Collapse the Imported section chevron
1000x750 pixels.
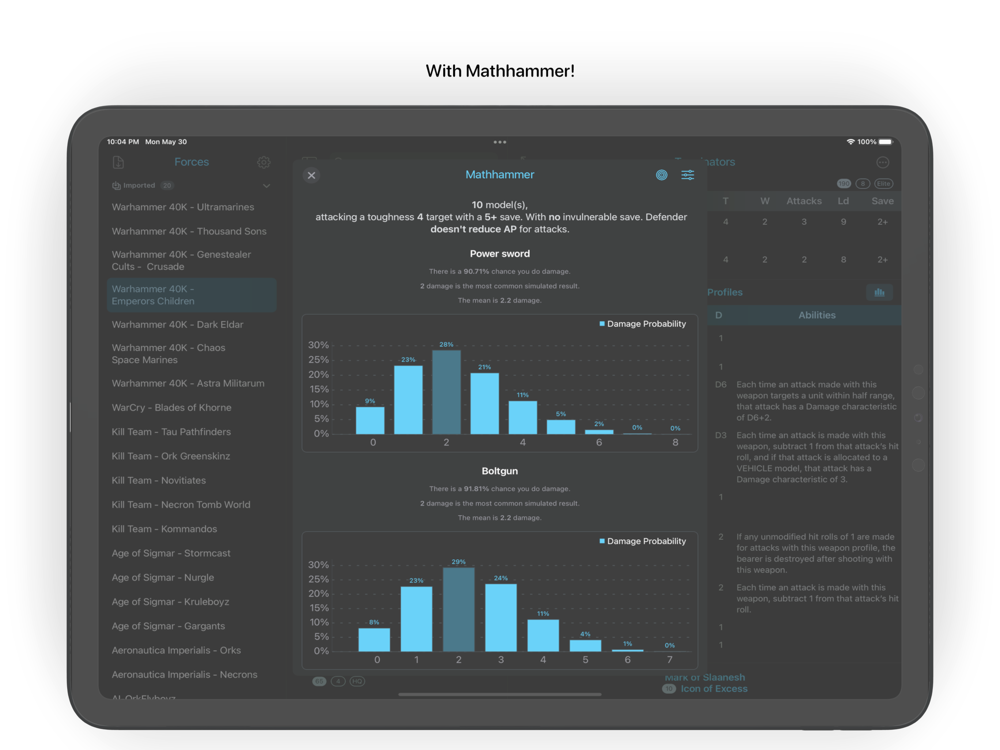[267, 186]
